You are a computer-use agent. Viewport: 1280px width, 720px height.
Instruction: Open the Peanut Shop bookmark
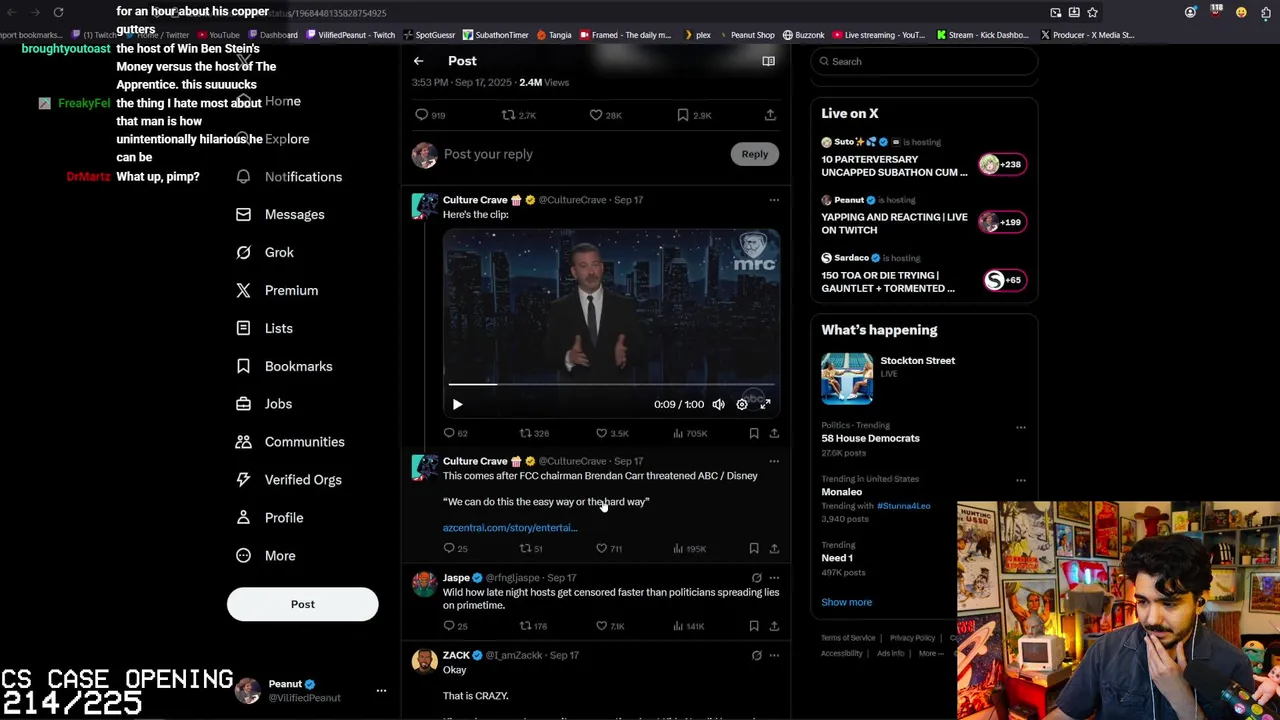(746, 35)
